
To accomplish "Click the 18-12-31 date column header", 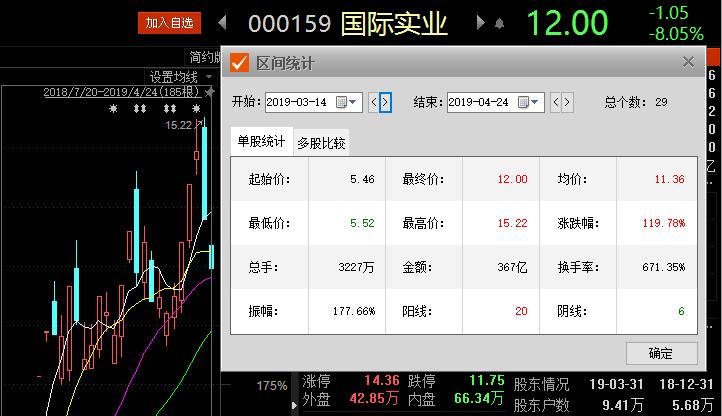I will click(x=686, y=384).
